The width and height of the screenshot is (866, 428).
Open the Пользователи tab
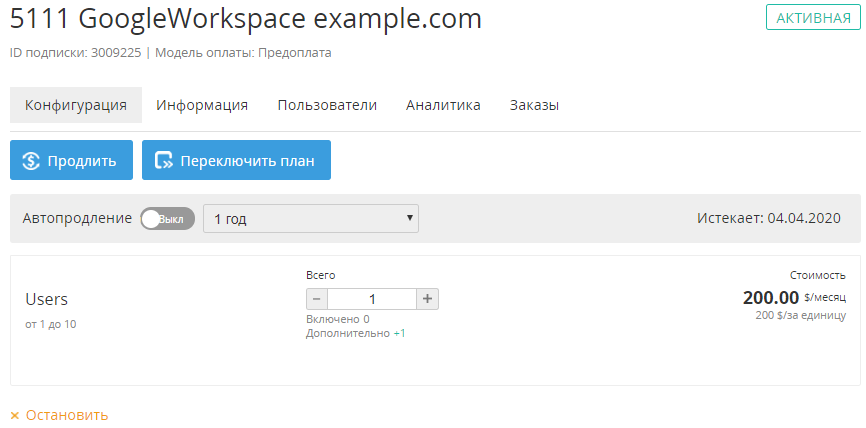pyautogui.click(x=327, y=105)
